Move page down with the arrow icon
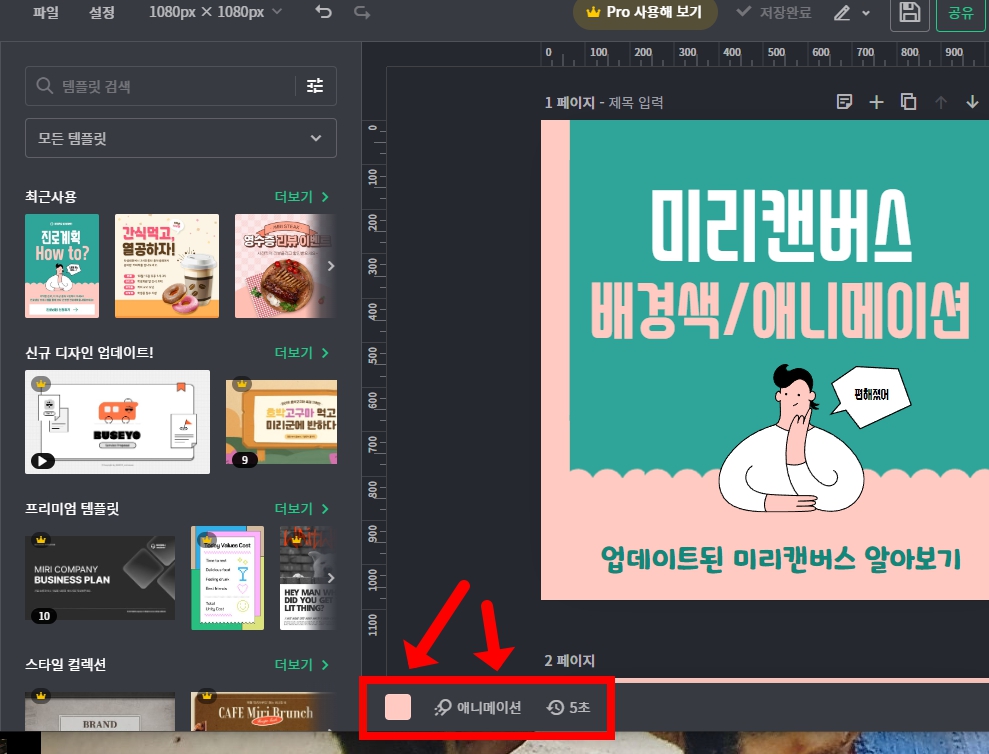Viewport: 989px width, 754px height. pyautogui.click(x=970, y=101)
